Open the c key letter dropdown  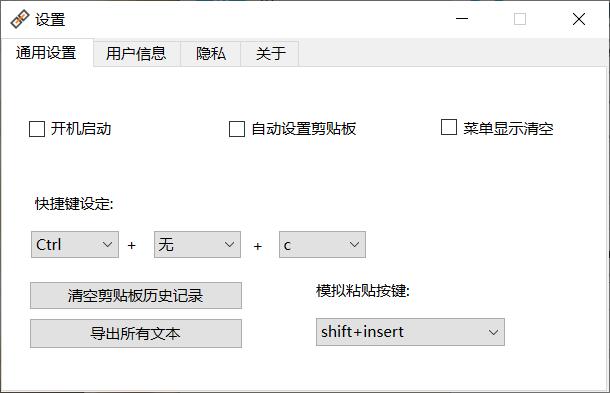pos(322,244)
